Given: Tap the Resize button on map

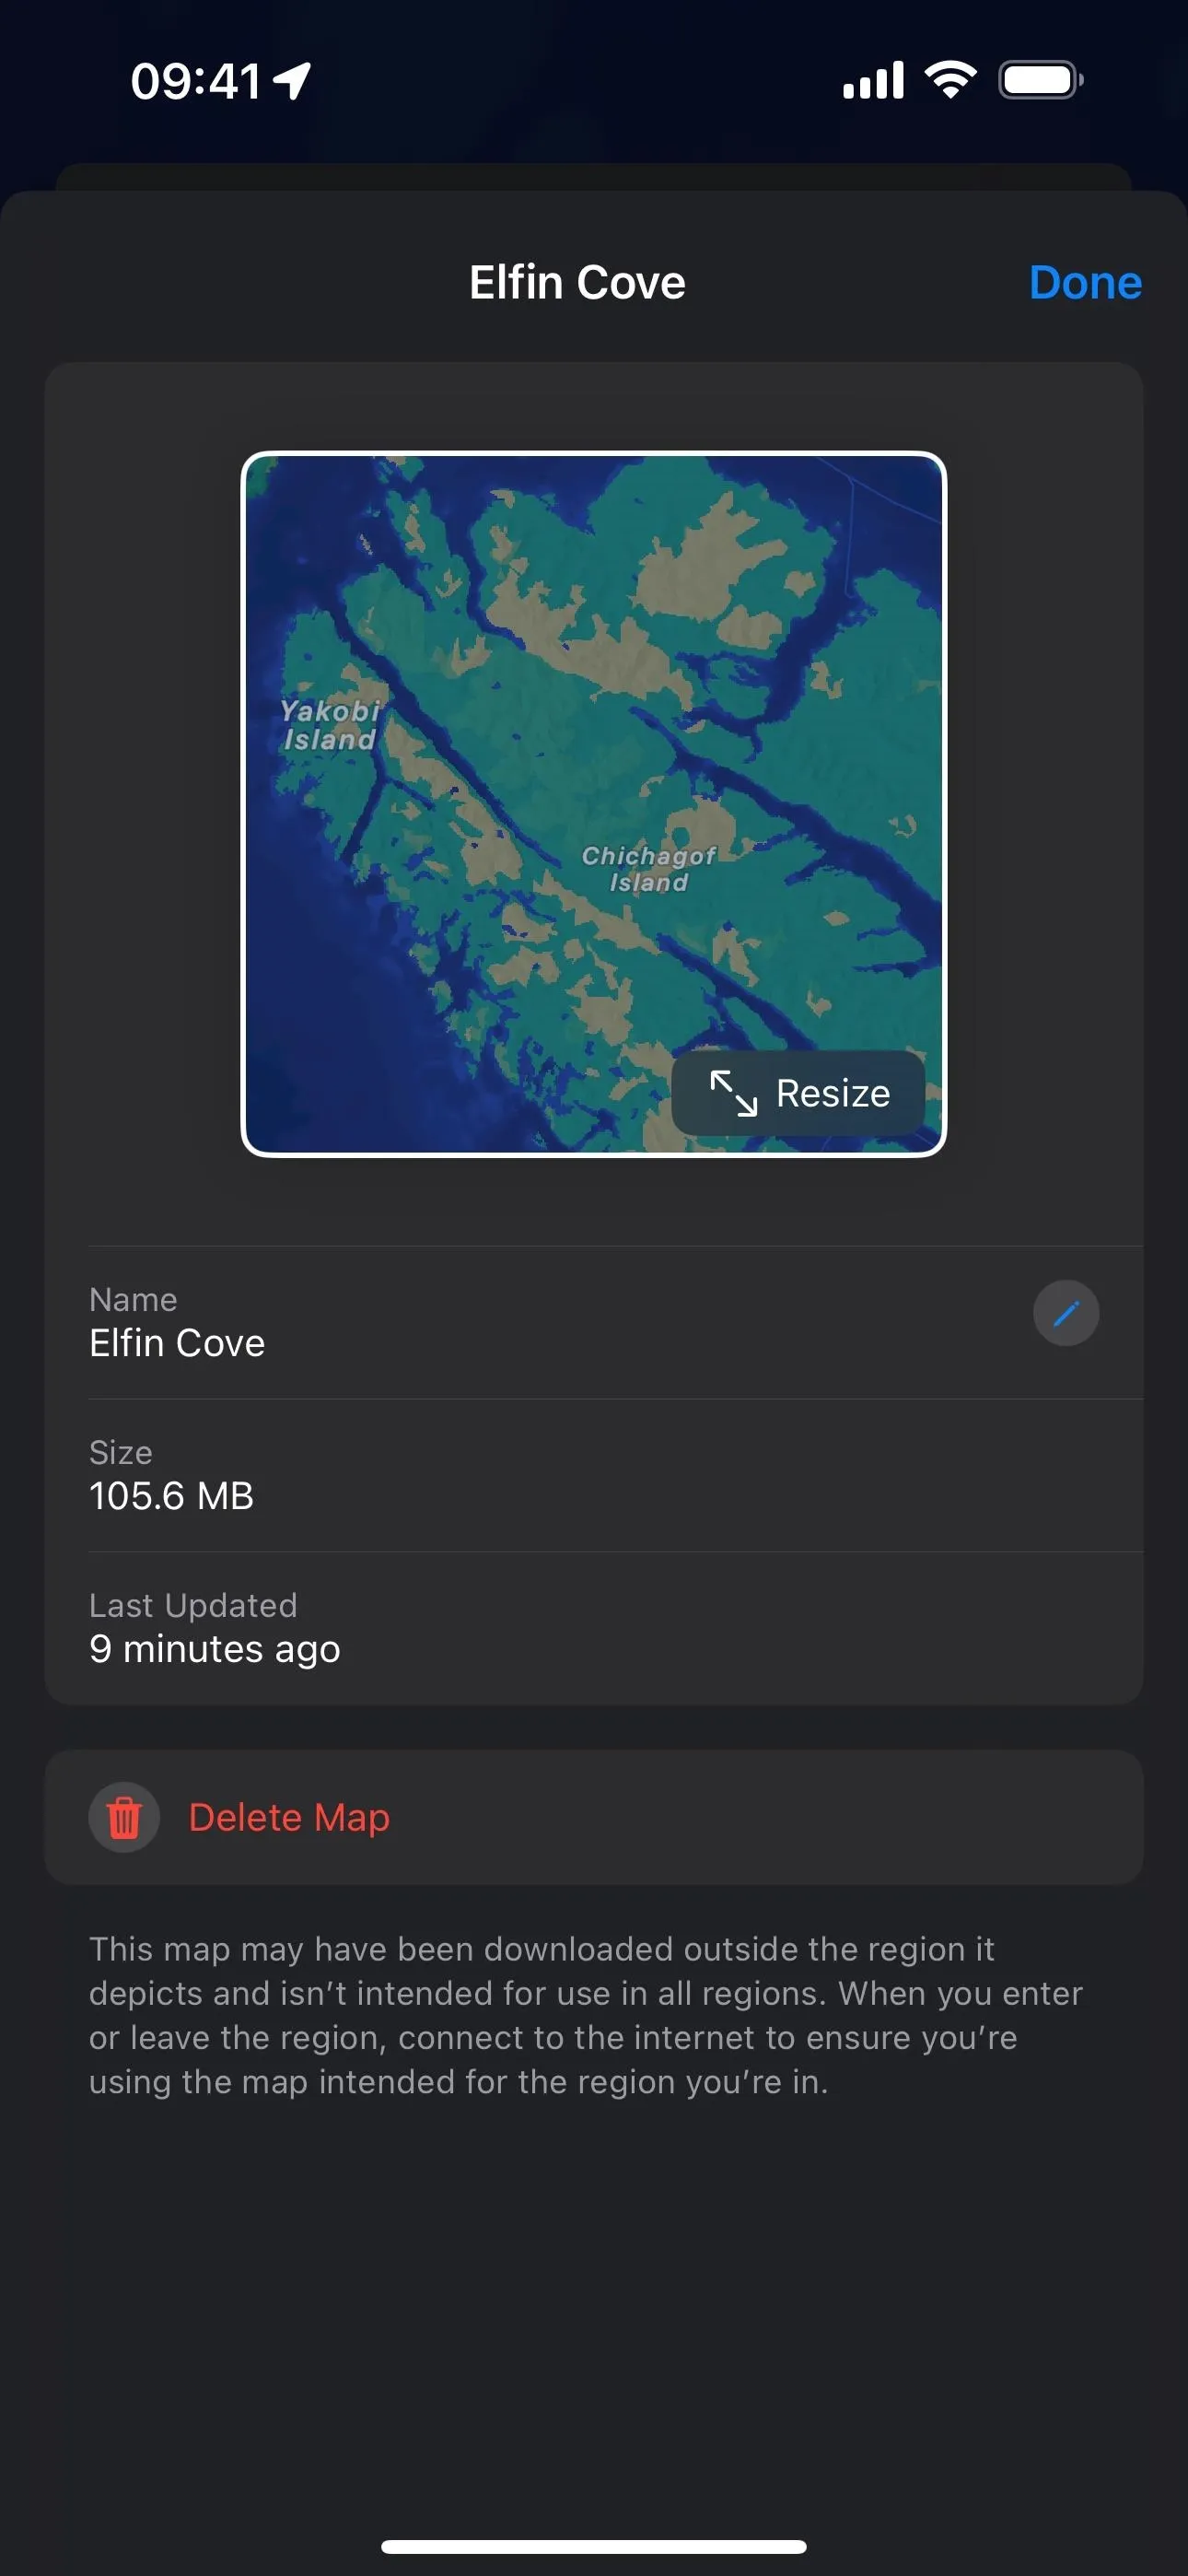Looking at the screenshot, I should pyautogui.click(x=798, y=1092).
